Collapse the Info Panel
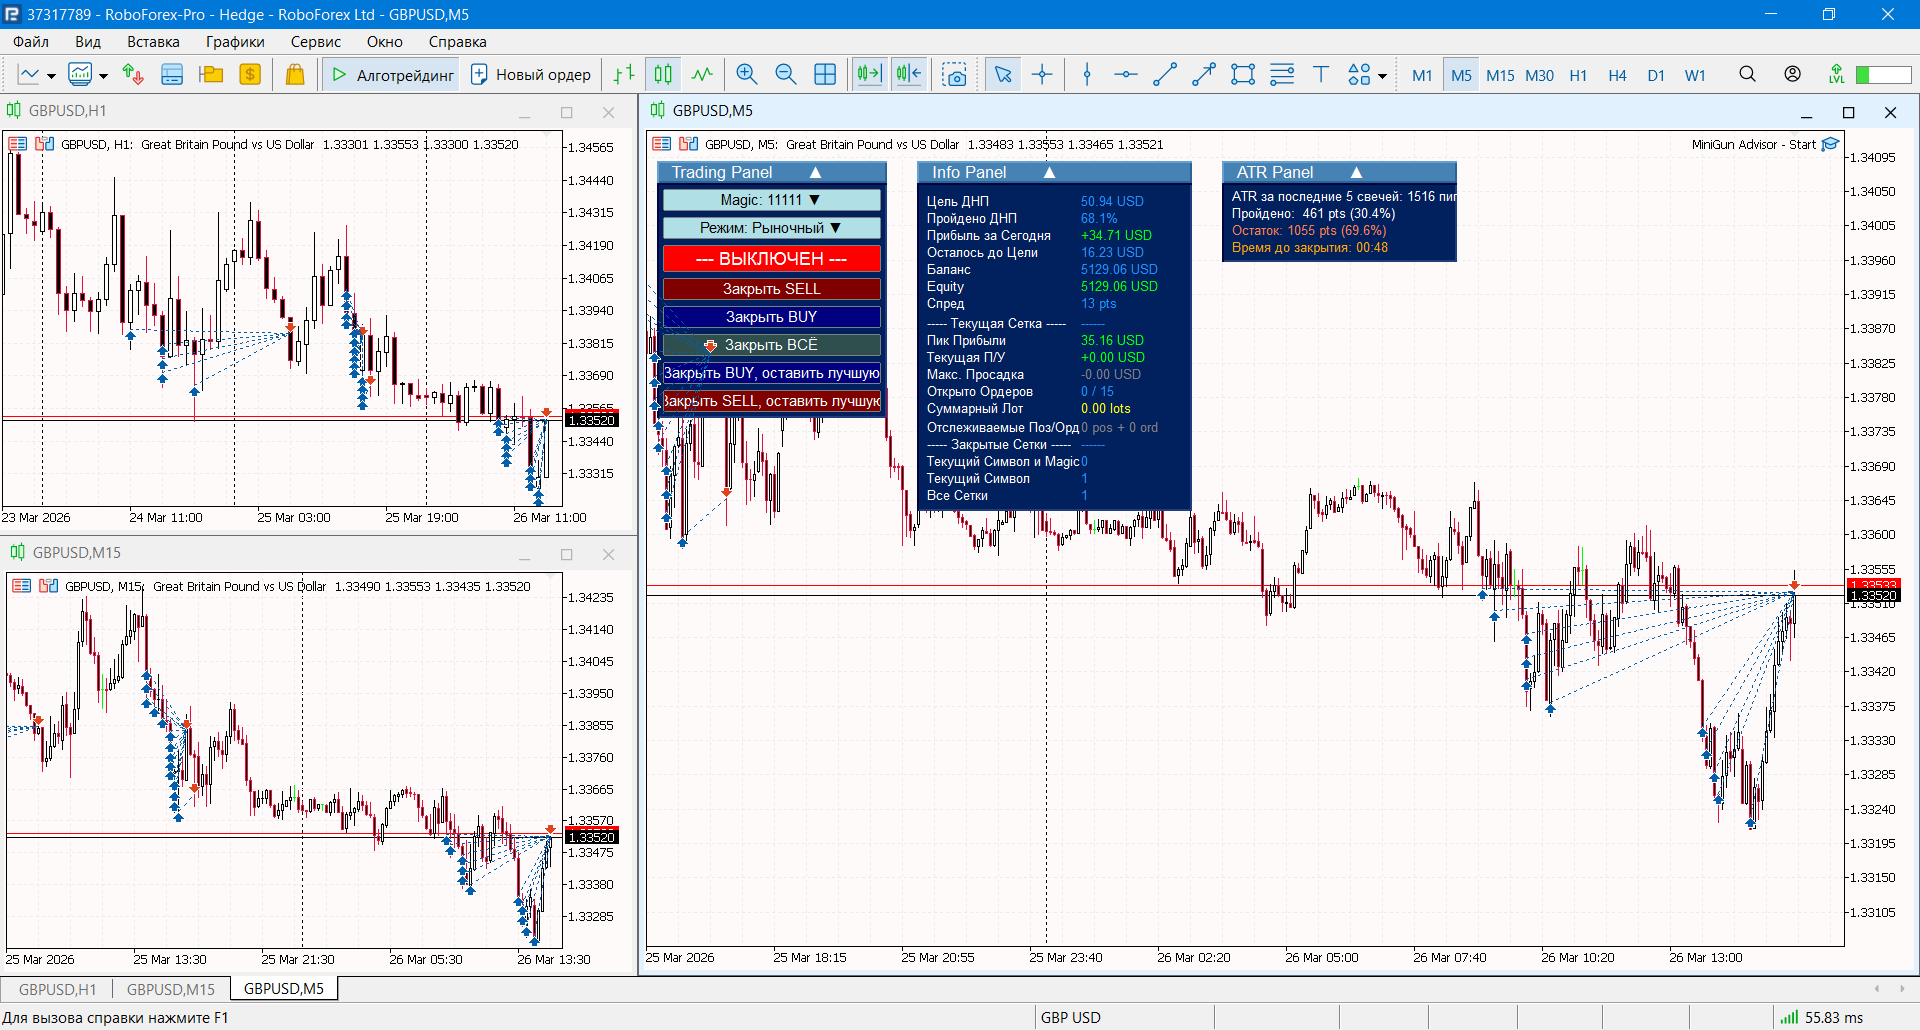 (x=1049, y=172)
